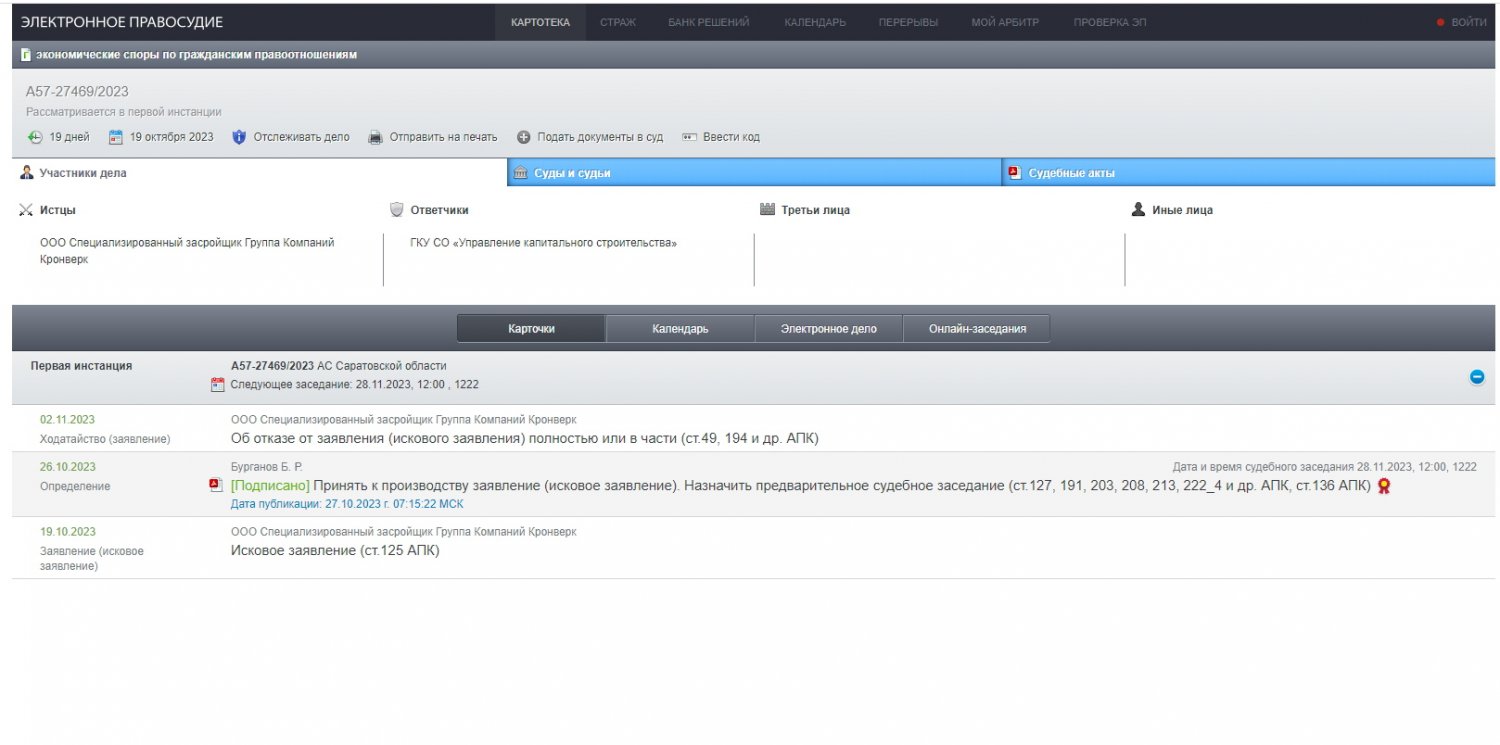Image resolution: width=1500 pixels, height=745 pixels.
Task: Click the court building icon on Суды и судьи
Action: (520, 173)
